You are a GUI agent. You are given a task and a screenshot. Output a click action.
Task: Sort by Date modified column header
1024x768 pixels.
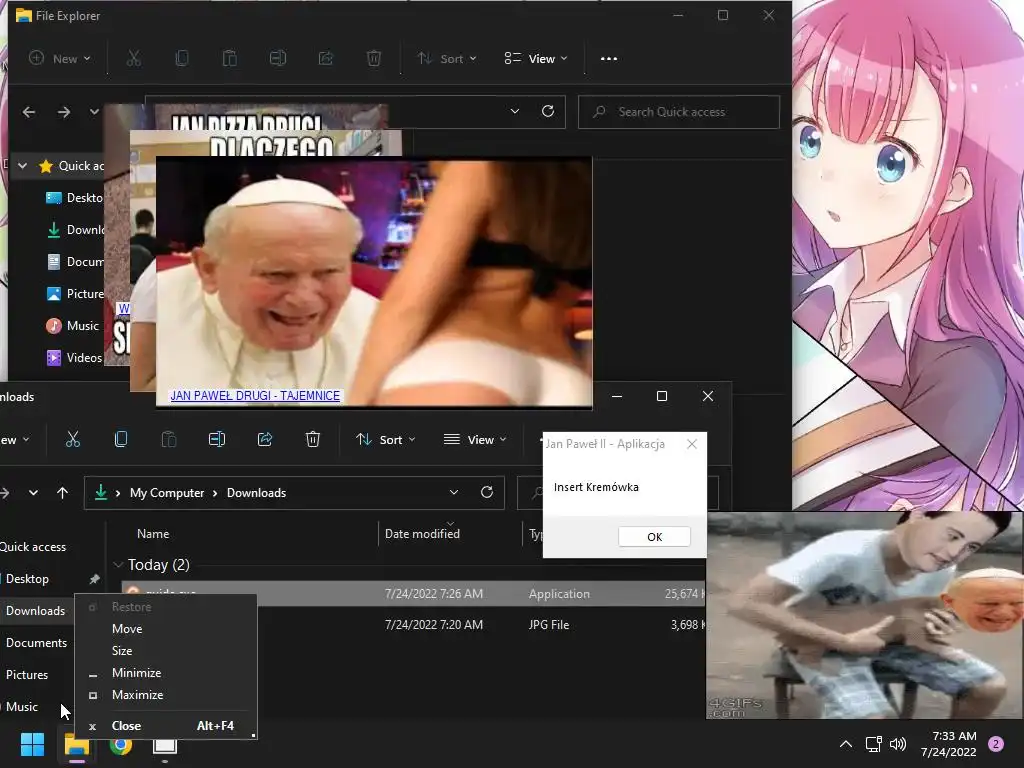click(x=422, y=534)
